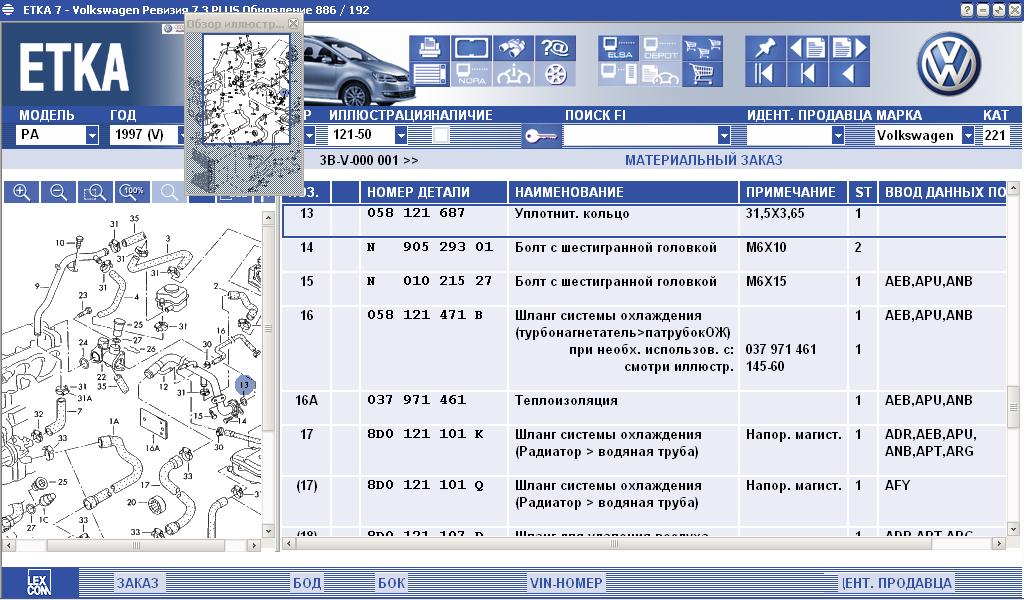The width and height of the screenshot is (1024, 600).
Task: Click the VW logo in the corner
Action: coord(949,63)
